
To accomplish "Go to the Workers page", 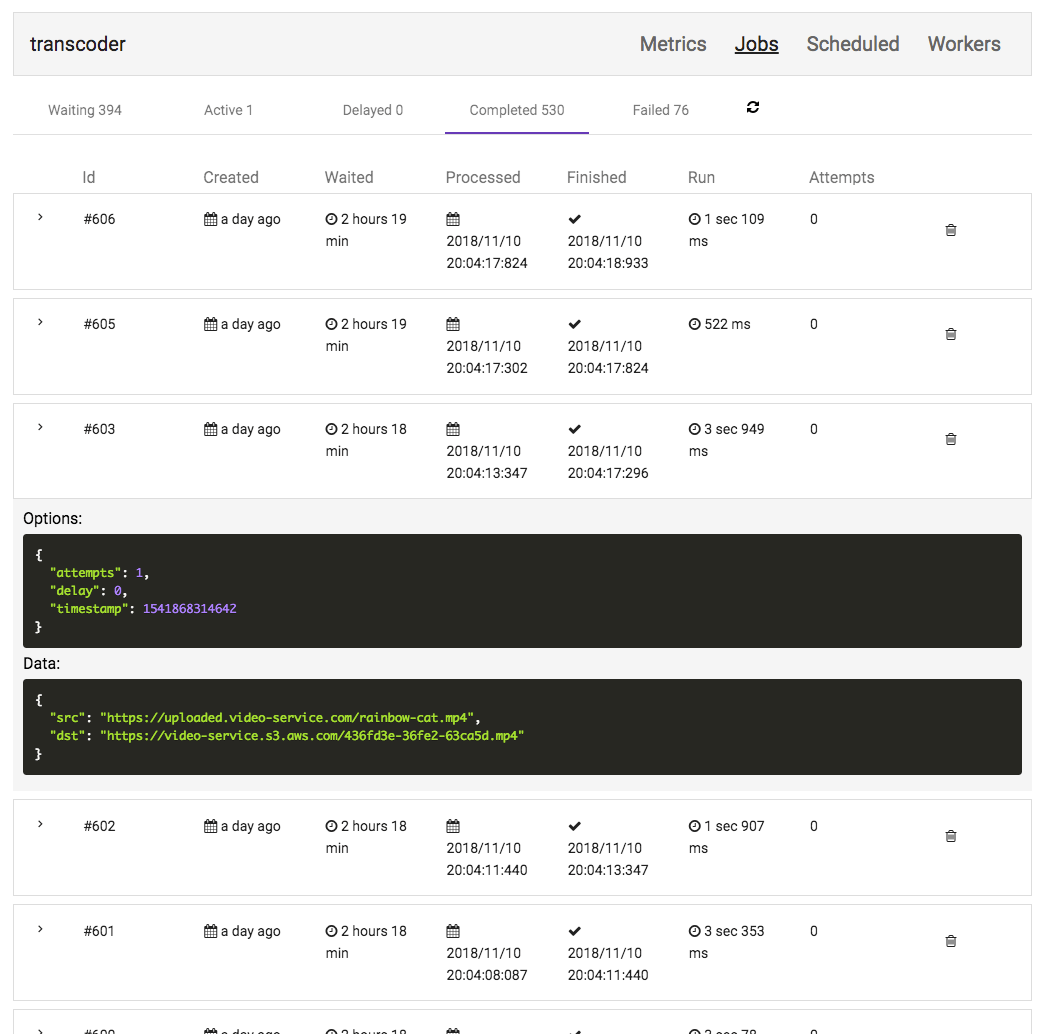I will pyautogui.click(x=963, y=44).
